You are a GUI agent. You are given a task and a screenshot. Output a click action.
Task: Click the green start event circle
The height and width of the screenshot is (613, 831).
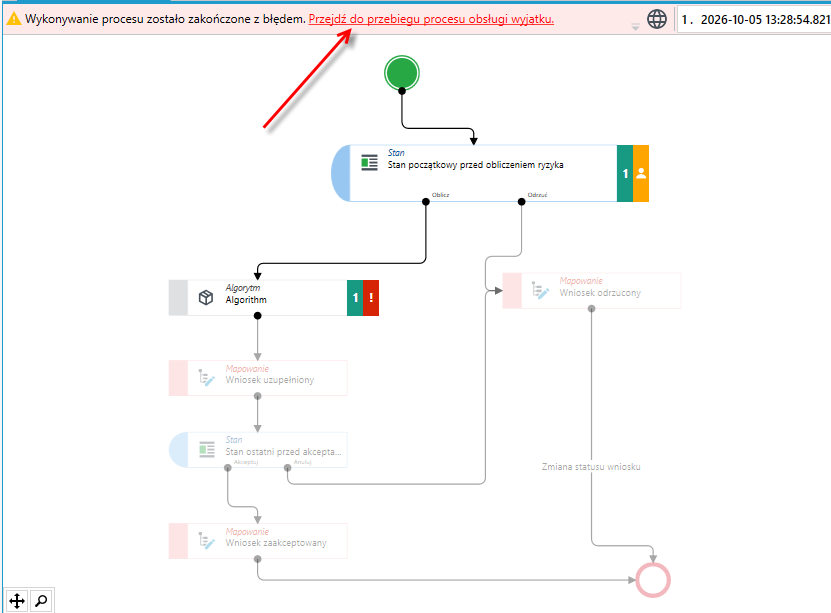pyautogui.click(x=402, y=73)
